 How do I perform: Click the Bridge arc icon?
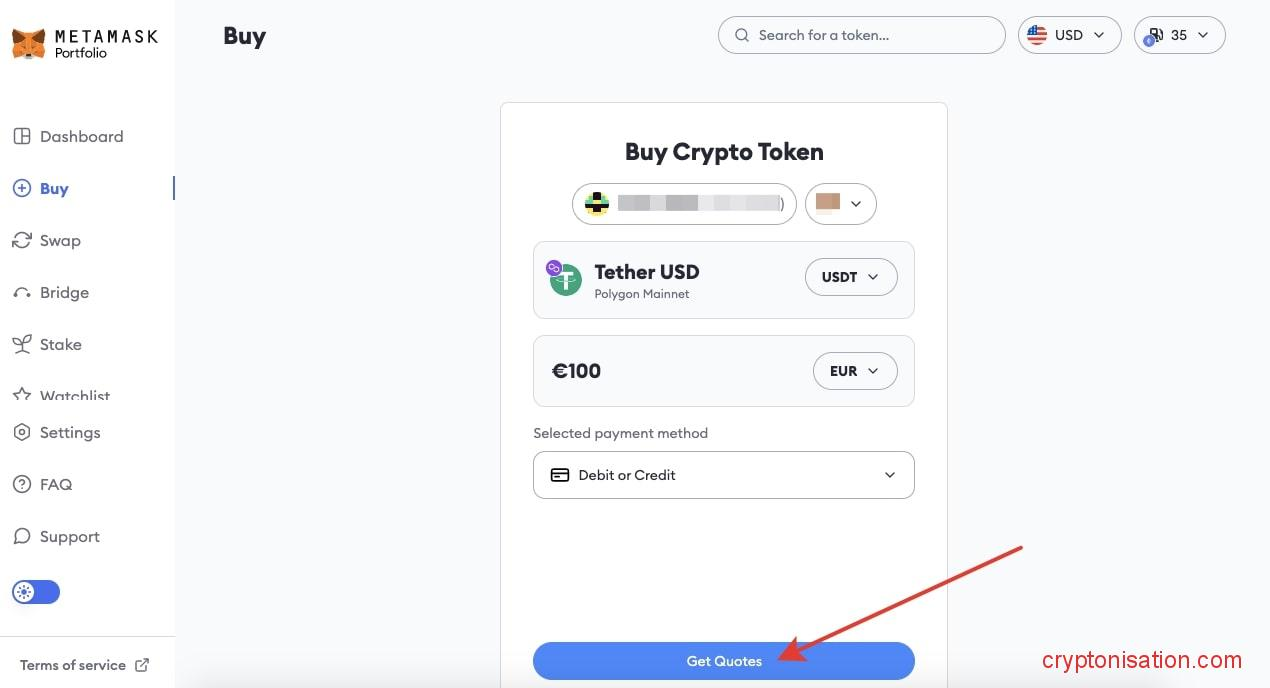21,293
